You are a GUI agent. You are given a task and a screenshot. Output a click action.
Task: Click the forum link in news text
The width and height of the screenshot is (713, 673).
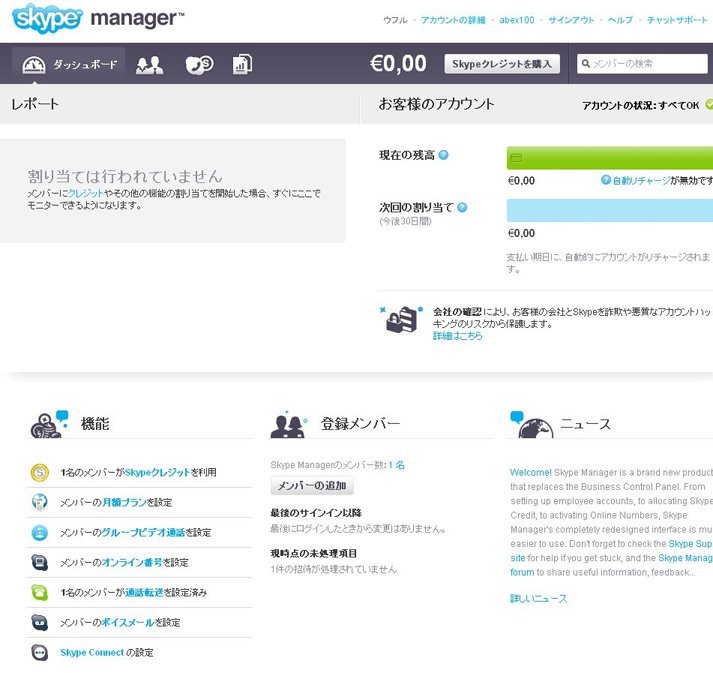point(522,572)
